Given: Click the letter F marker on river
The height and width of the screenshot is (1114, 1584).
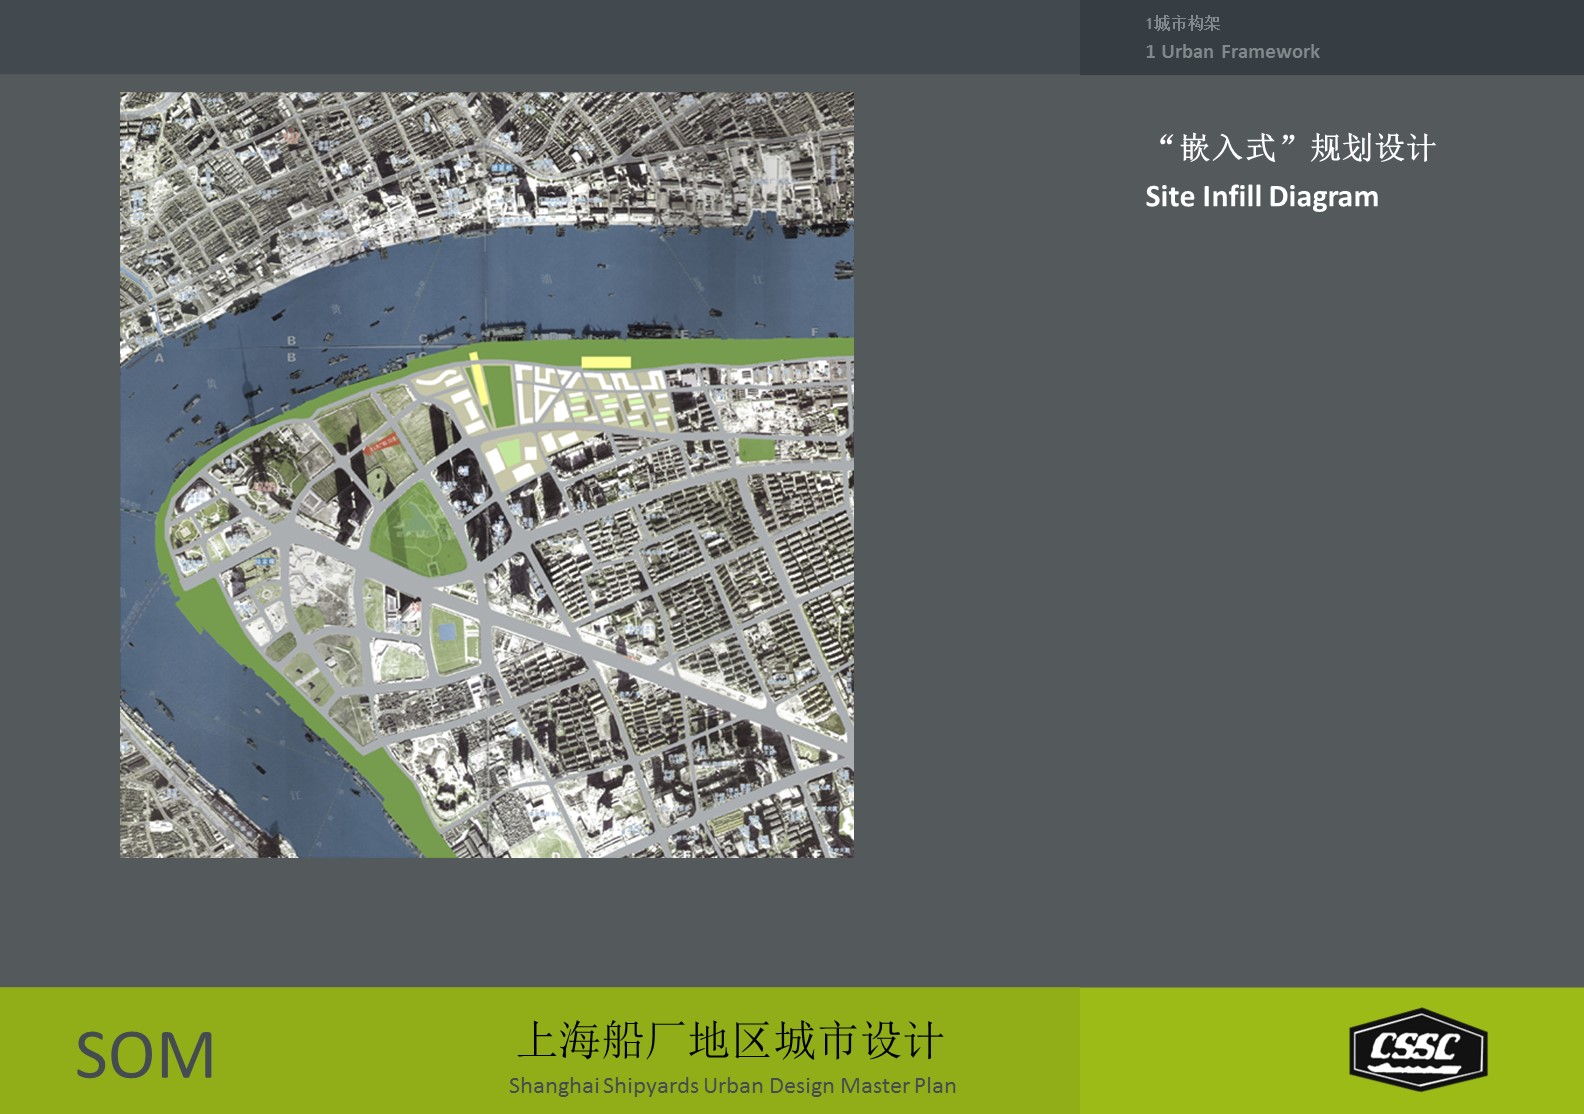Looking at the screenshot, I should 814,332.
